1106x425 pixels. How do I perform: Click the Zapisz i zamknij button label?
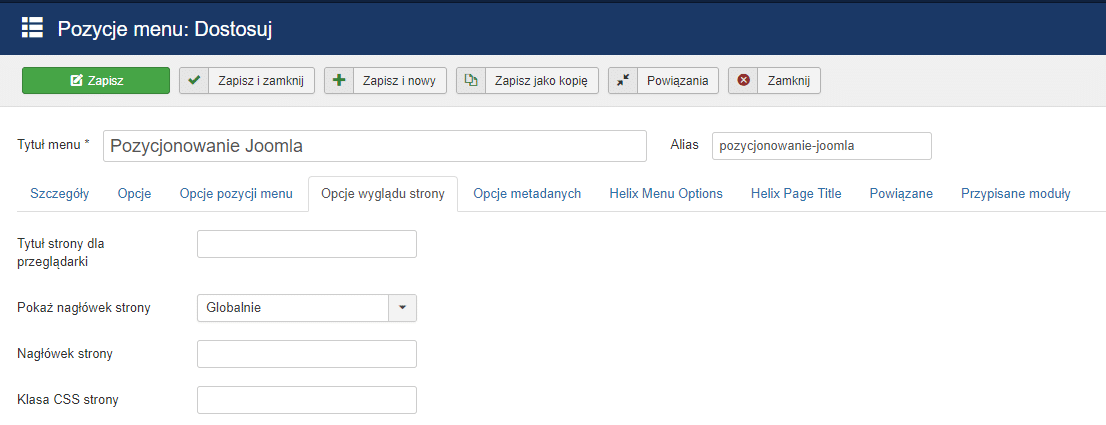coord(262,80)
